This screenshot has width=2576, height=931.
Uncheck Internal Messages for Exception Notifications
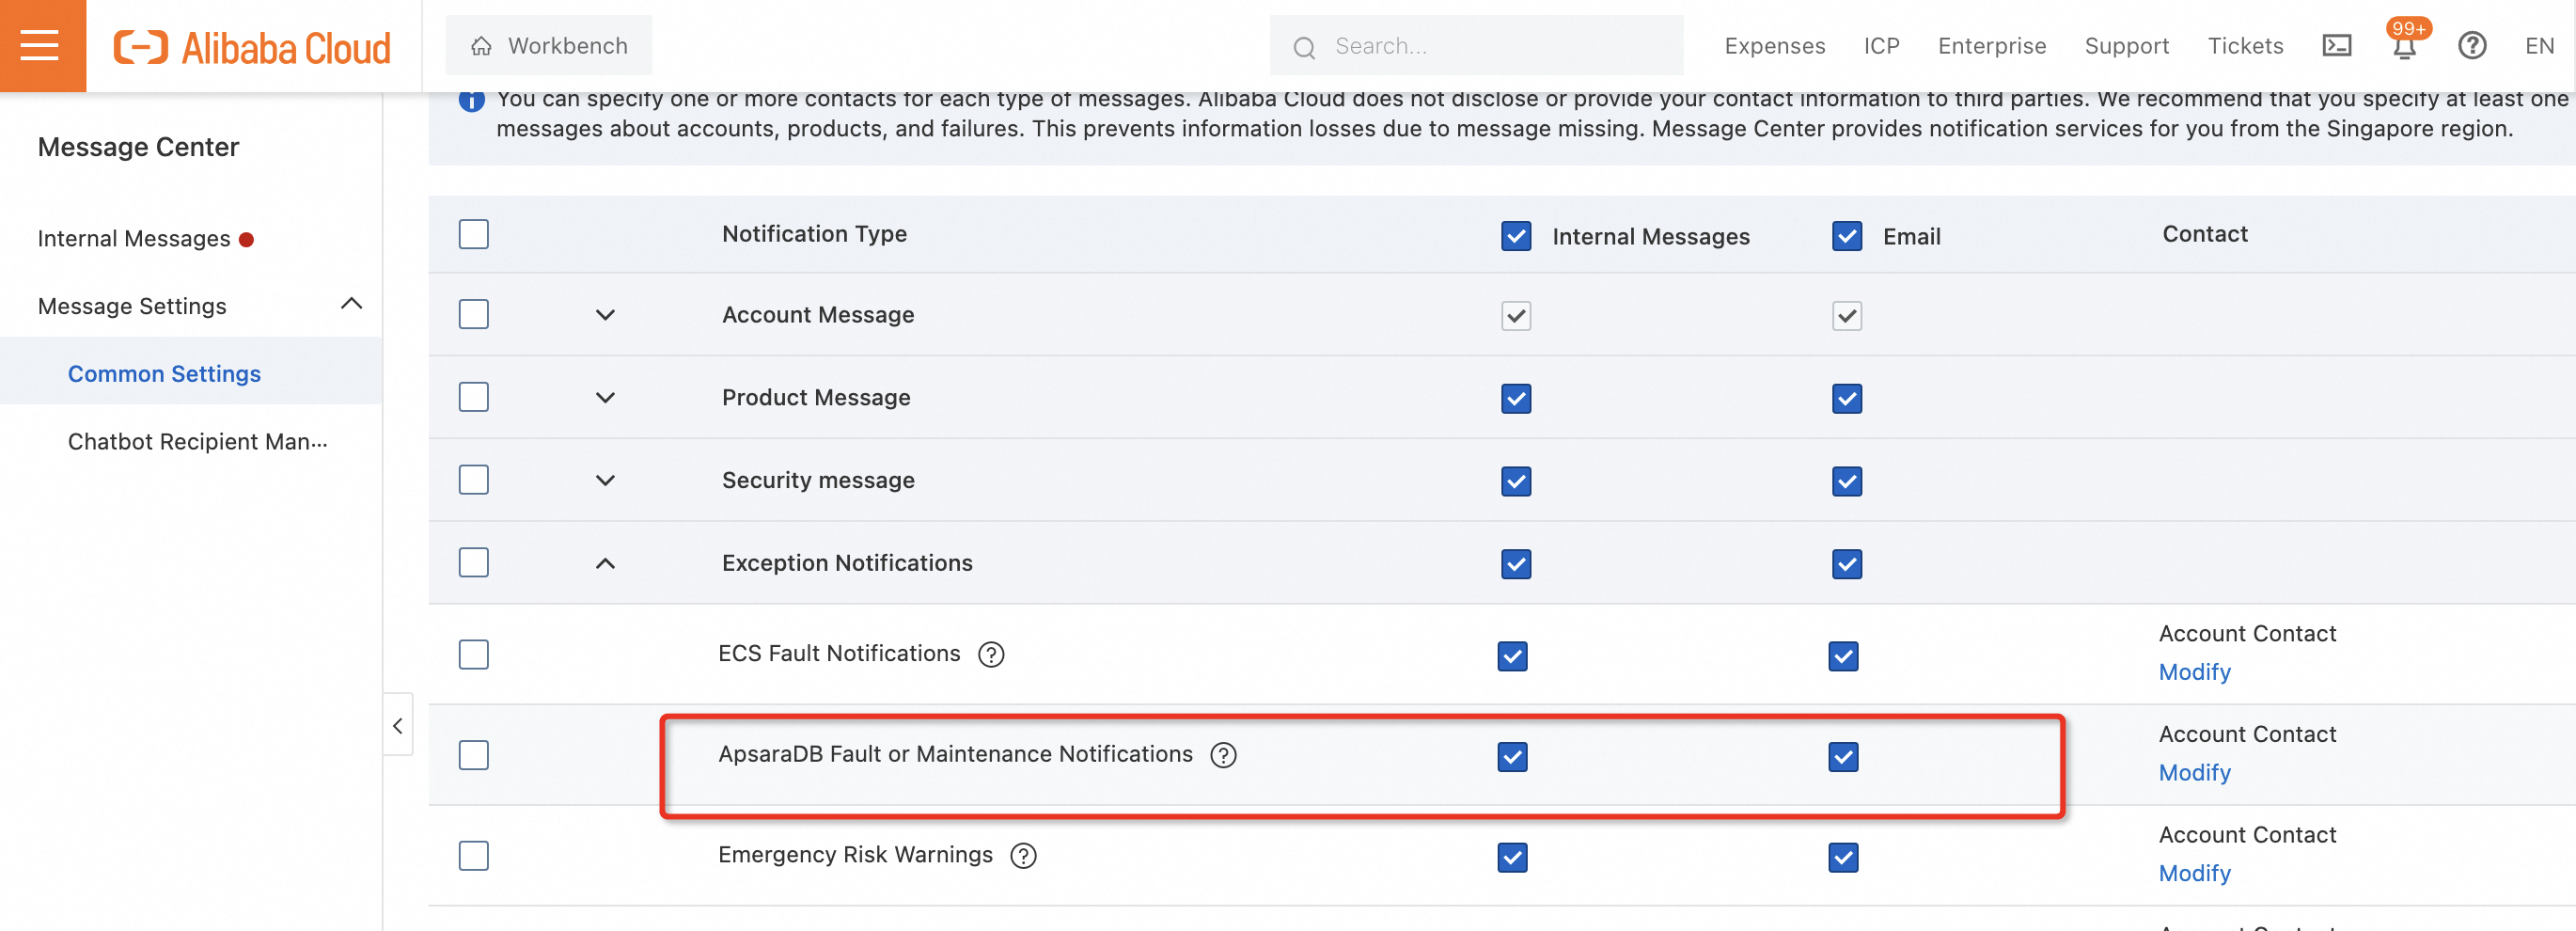(x=1516, y=565)
